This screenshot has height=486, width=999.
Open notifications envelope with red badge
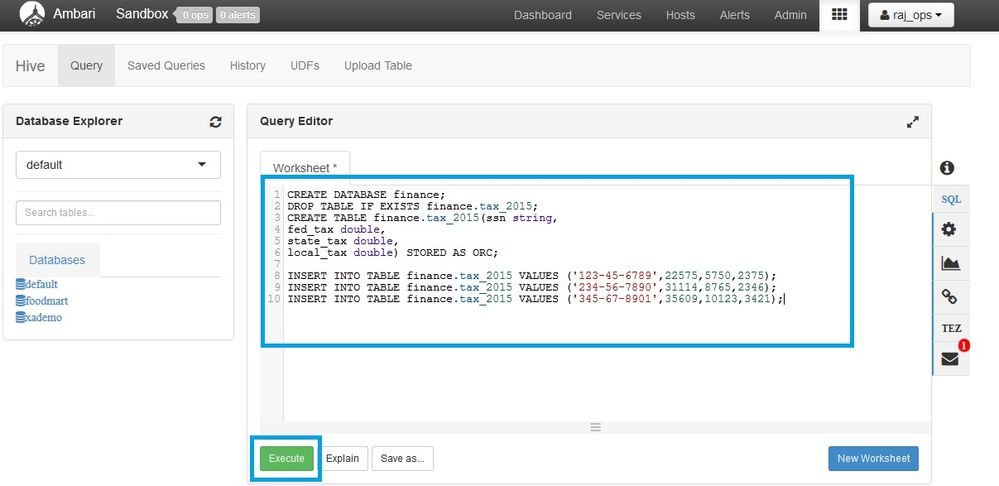click(950, 359)
